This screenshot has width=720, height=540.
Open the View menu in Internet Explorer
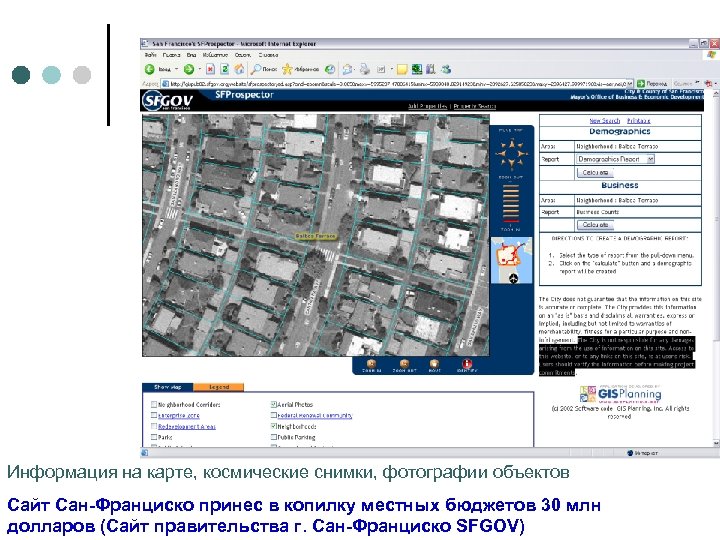tap(191, 55)
